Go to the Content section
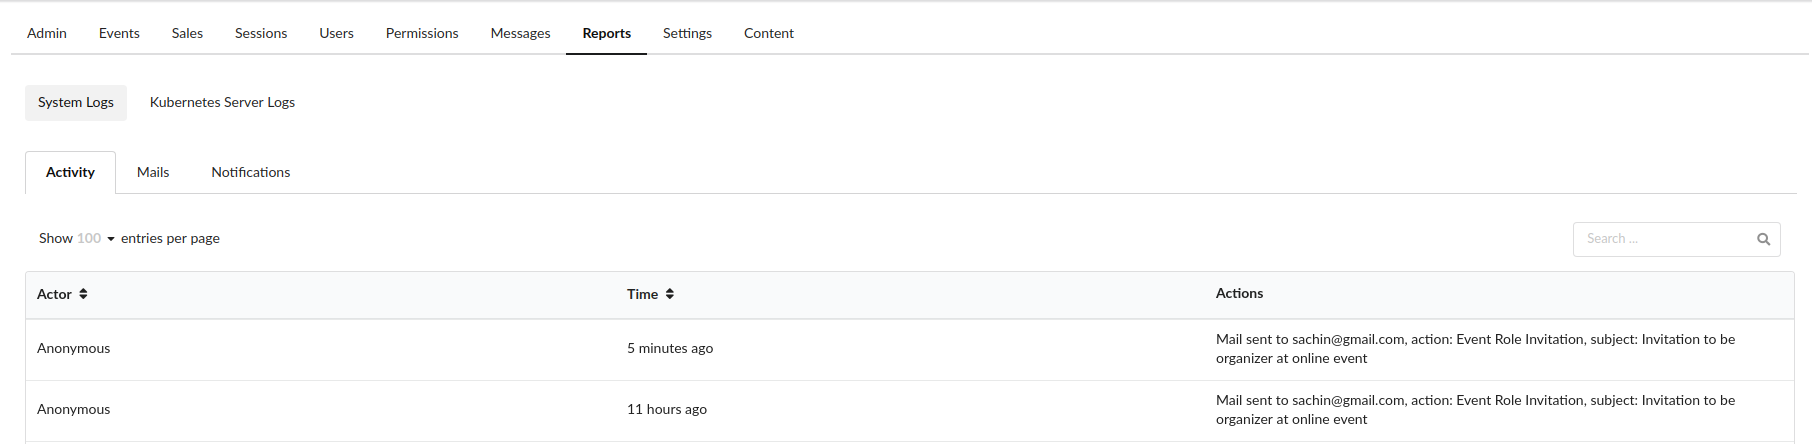This screenshot has width=1812, height=444. point(768,33)
